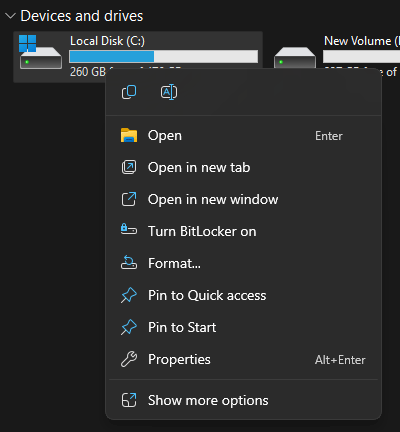Image resolution: width=400 pixels, height=432 pixels.
Task: Click Show more options
Action: (243, 400)
